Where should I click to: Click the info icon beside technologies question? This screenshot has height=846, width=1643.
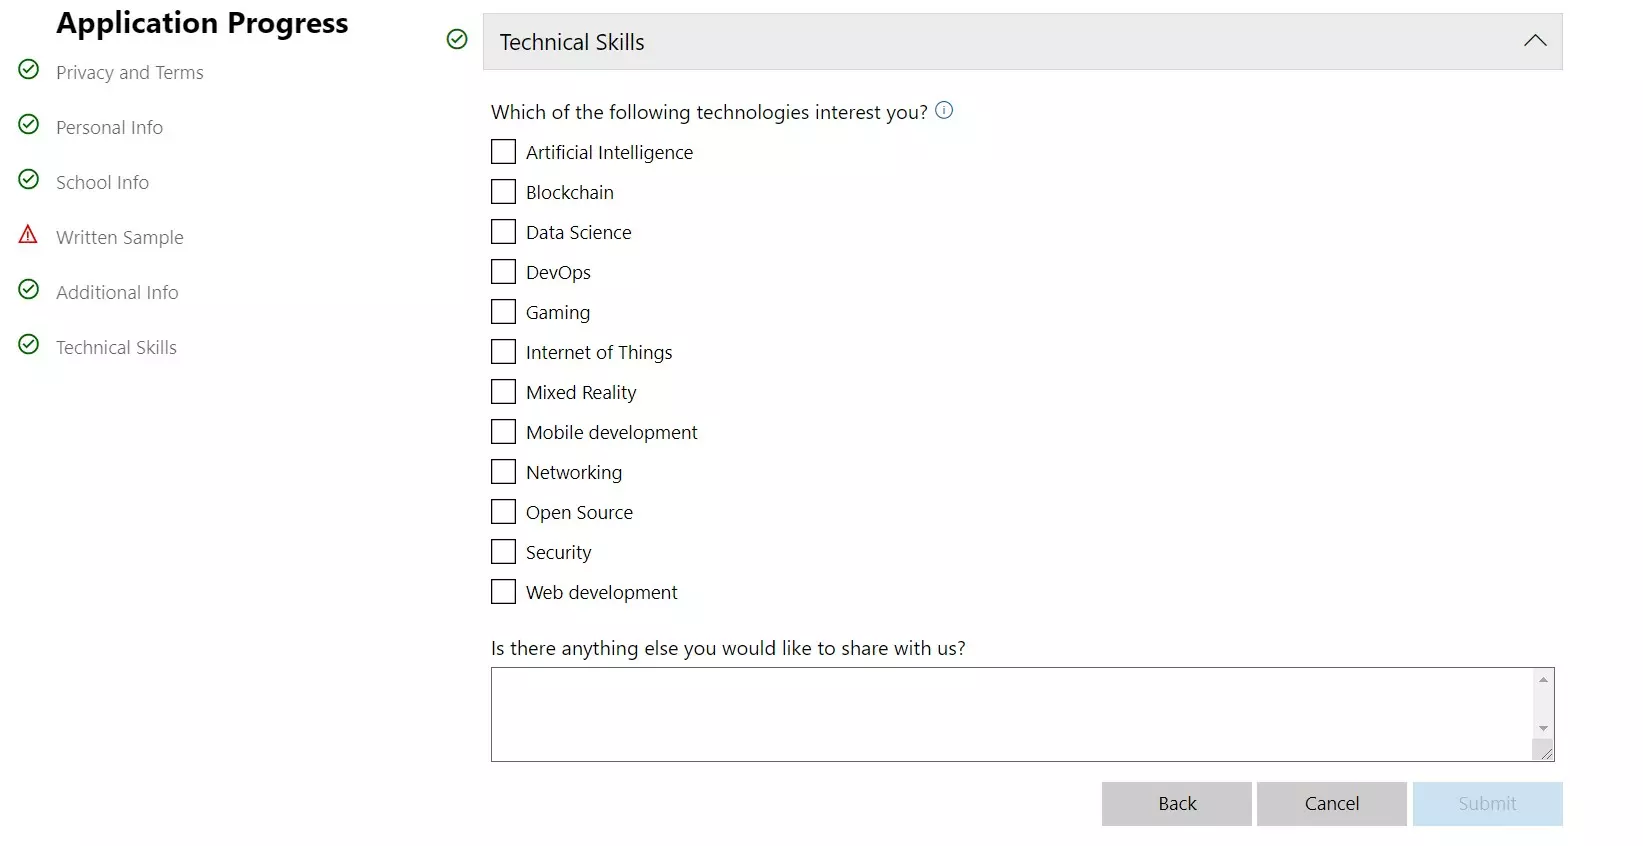[944, 110]
